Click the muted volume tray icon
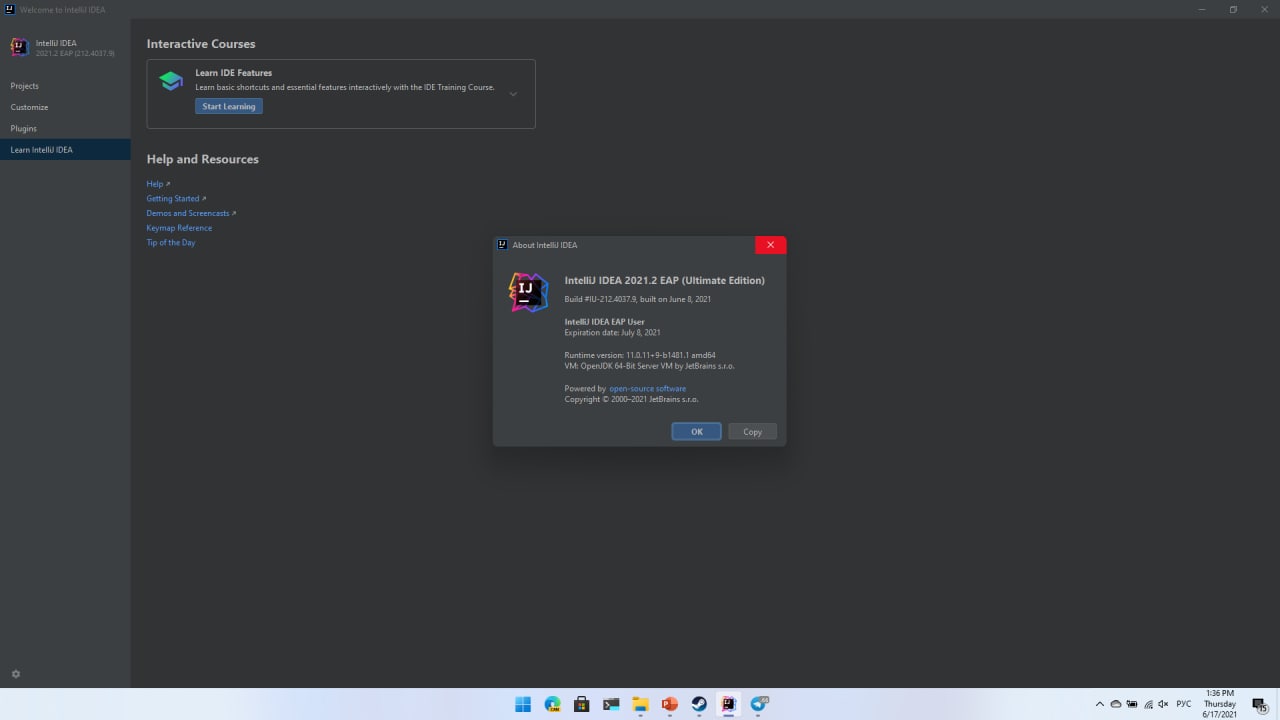Screen dimensions: 1280x720 point(1163,704)
